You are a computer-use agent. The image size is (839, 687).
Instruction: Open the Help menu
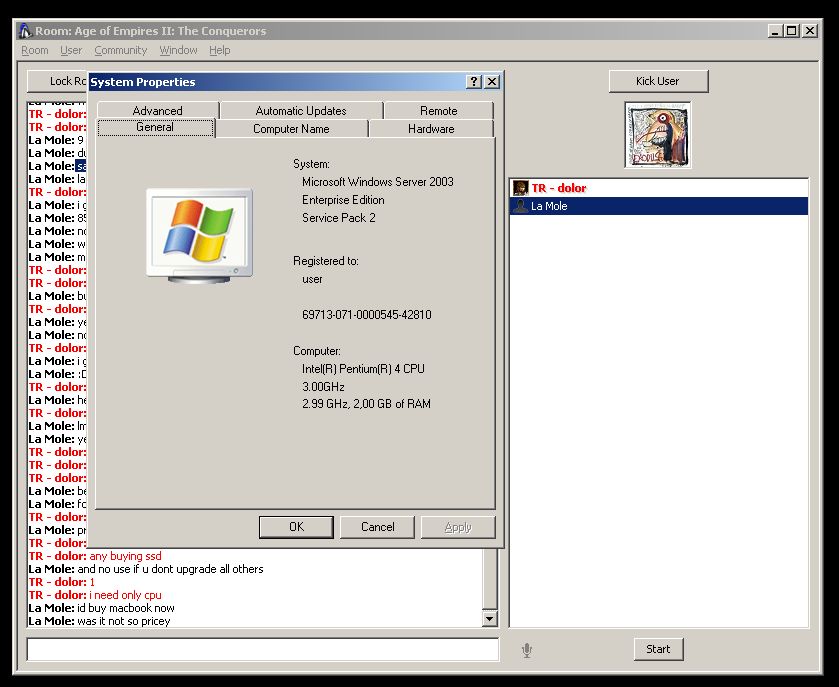tap(219, 50)
